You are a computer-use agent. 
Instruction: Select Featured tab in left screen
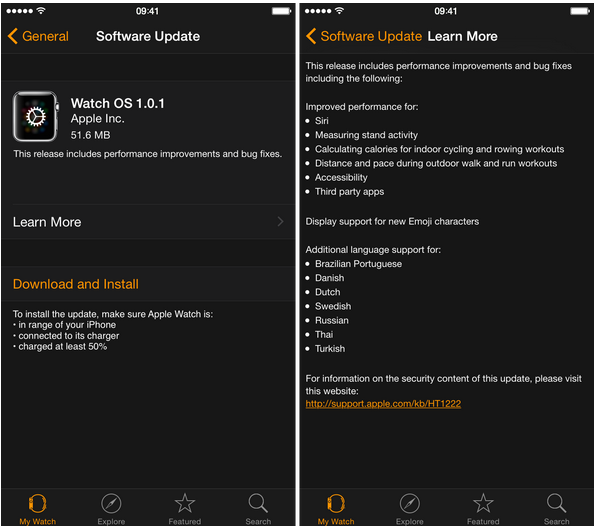pyautogui.click(x=184, y=509)
